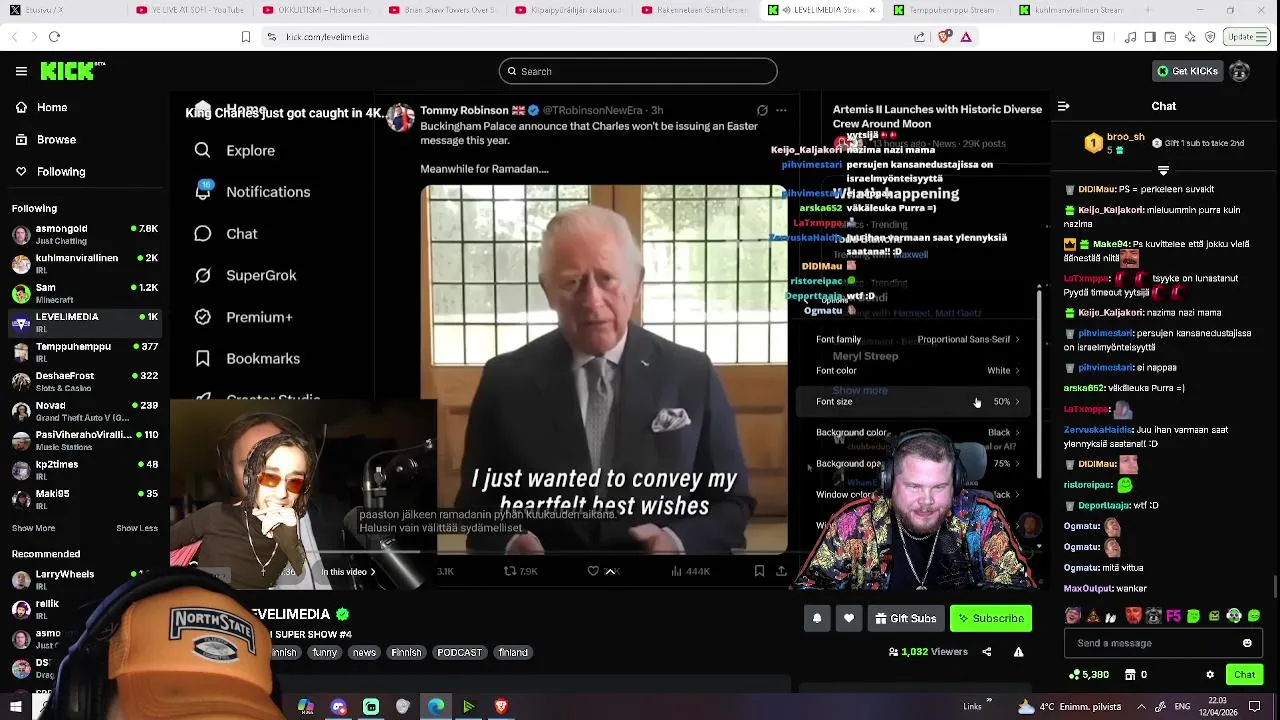1280x720 pixels.
Task: Click the Update menu button
Action: click(1248, 37)
